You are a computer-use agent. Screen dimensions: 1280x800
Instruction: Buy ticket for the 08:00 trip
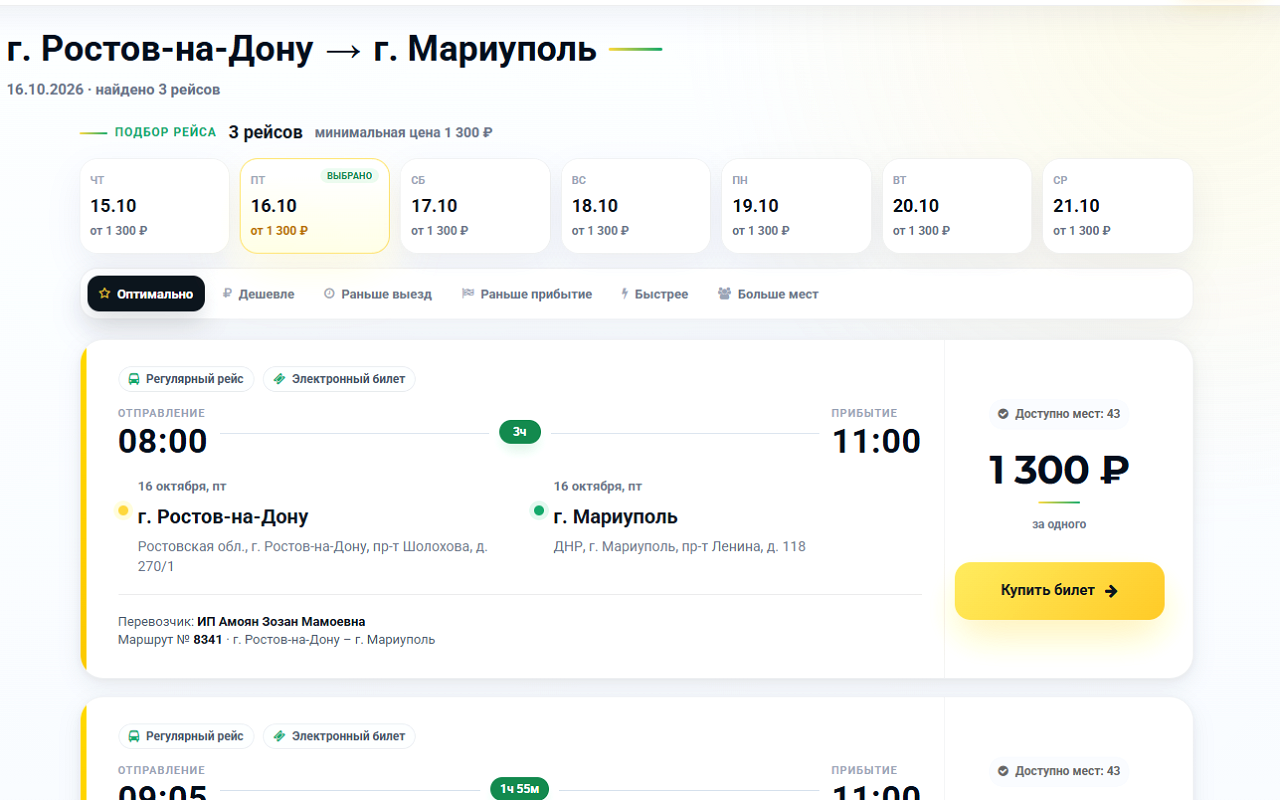click(1060, 591)
